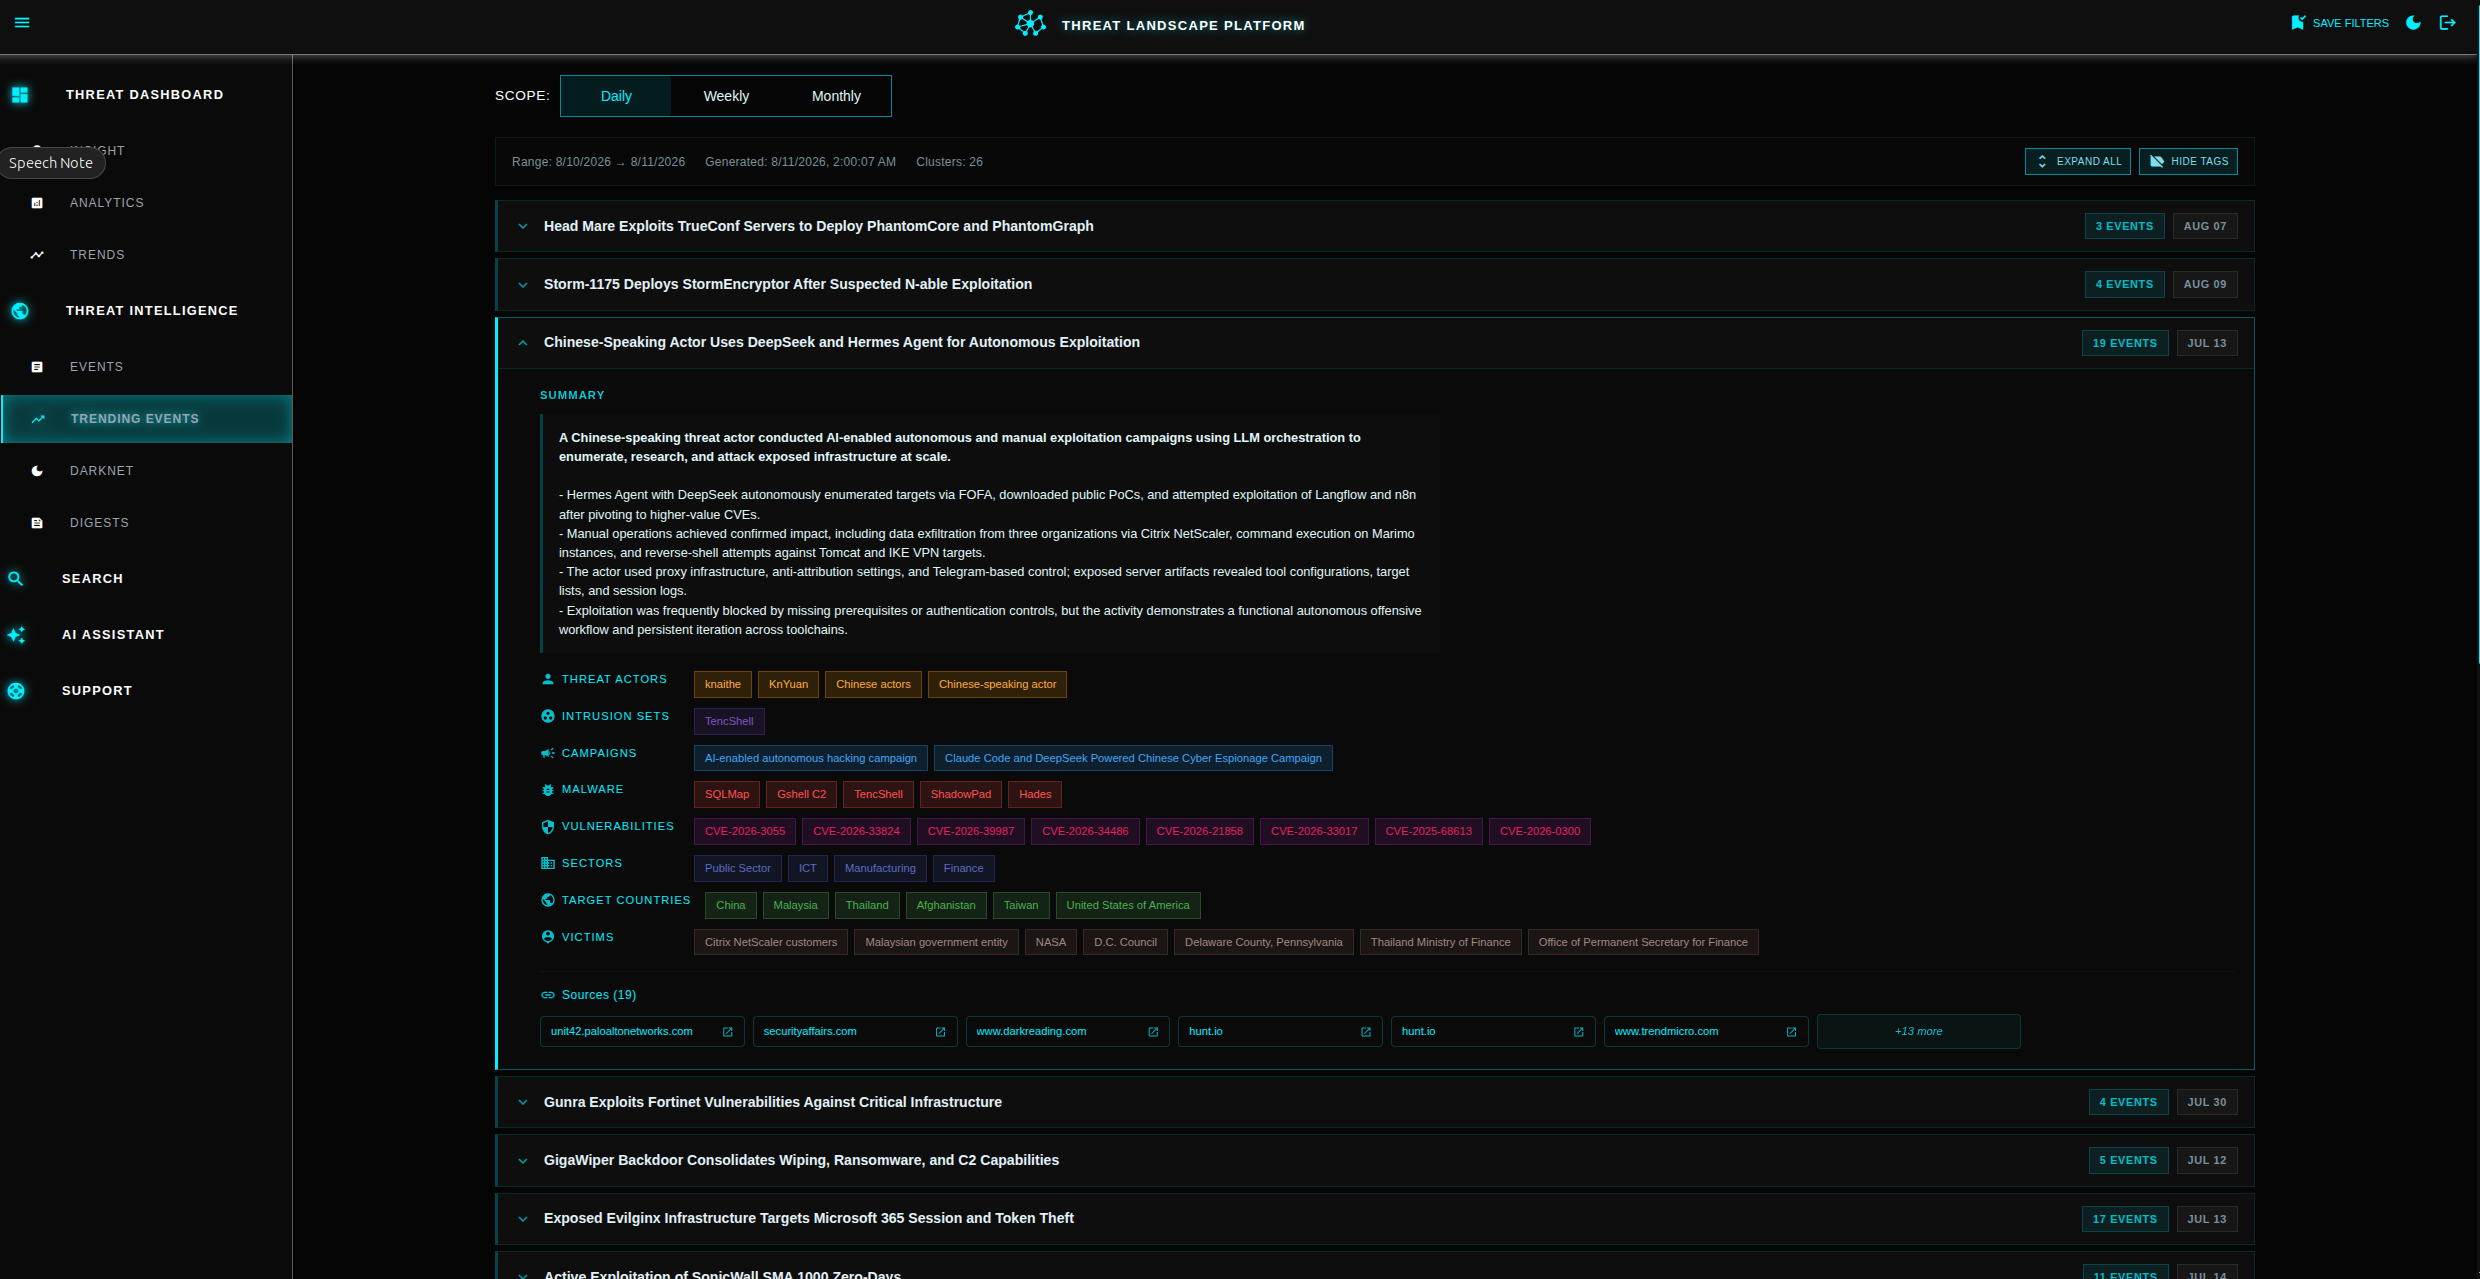Screen dimensions: 2480x1279
Task: Expand Exposed Evilginx Infrastructure cluster chevron
Action: (x=523, y=1219)
